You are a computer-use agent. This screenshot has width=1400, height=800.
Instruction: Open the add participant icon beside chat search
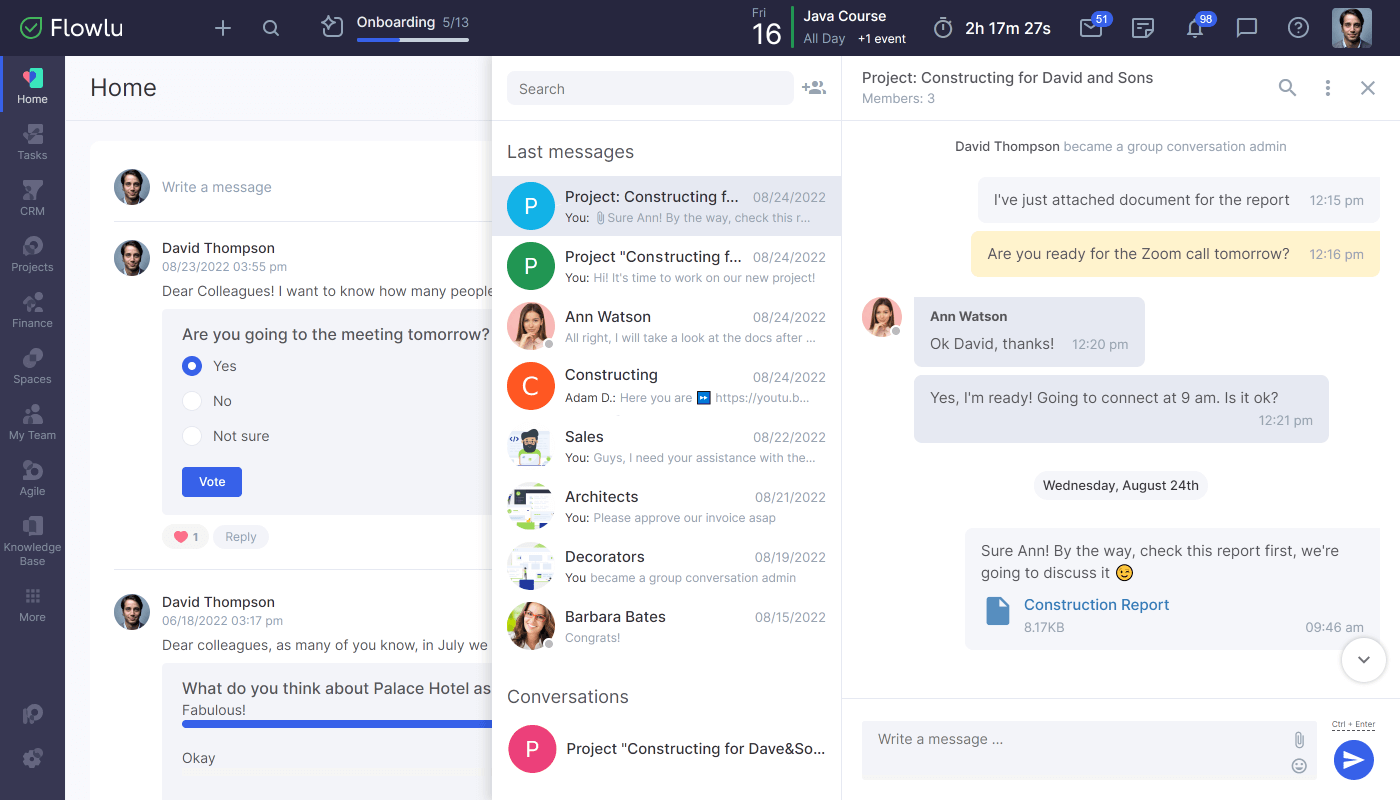[814, 88]
